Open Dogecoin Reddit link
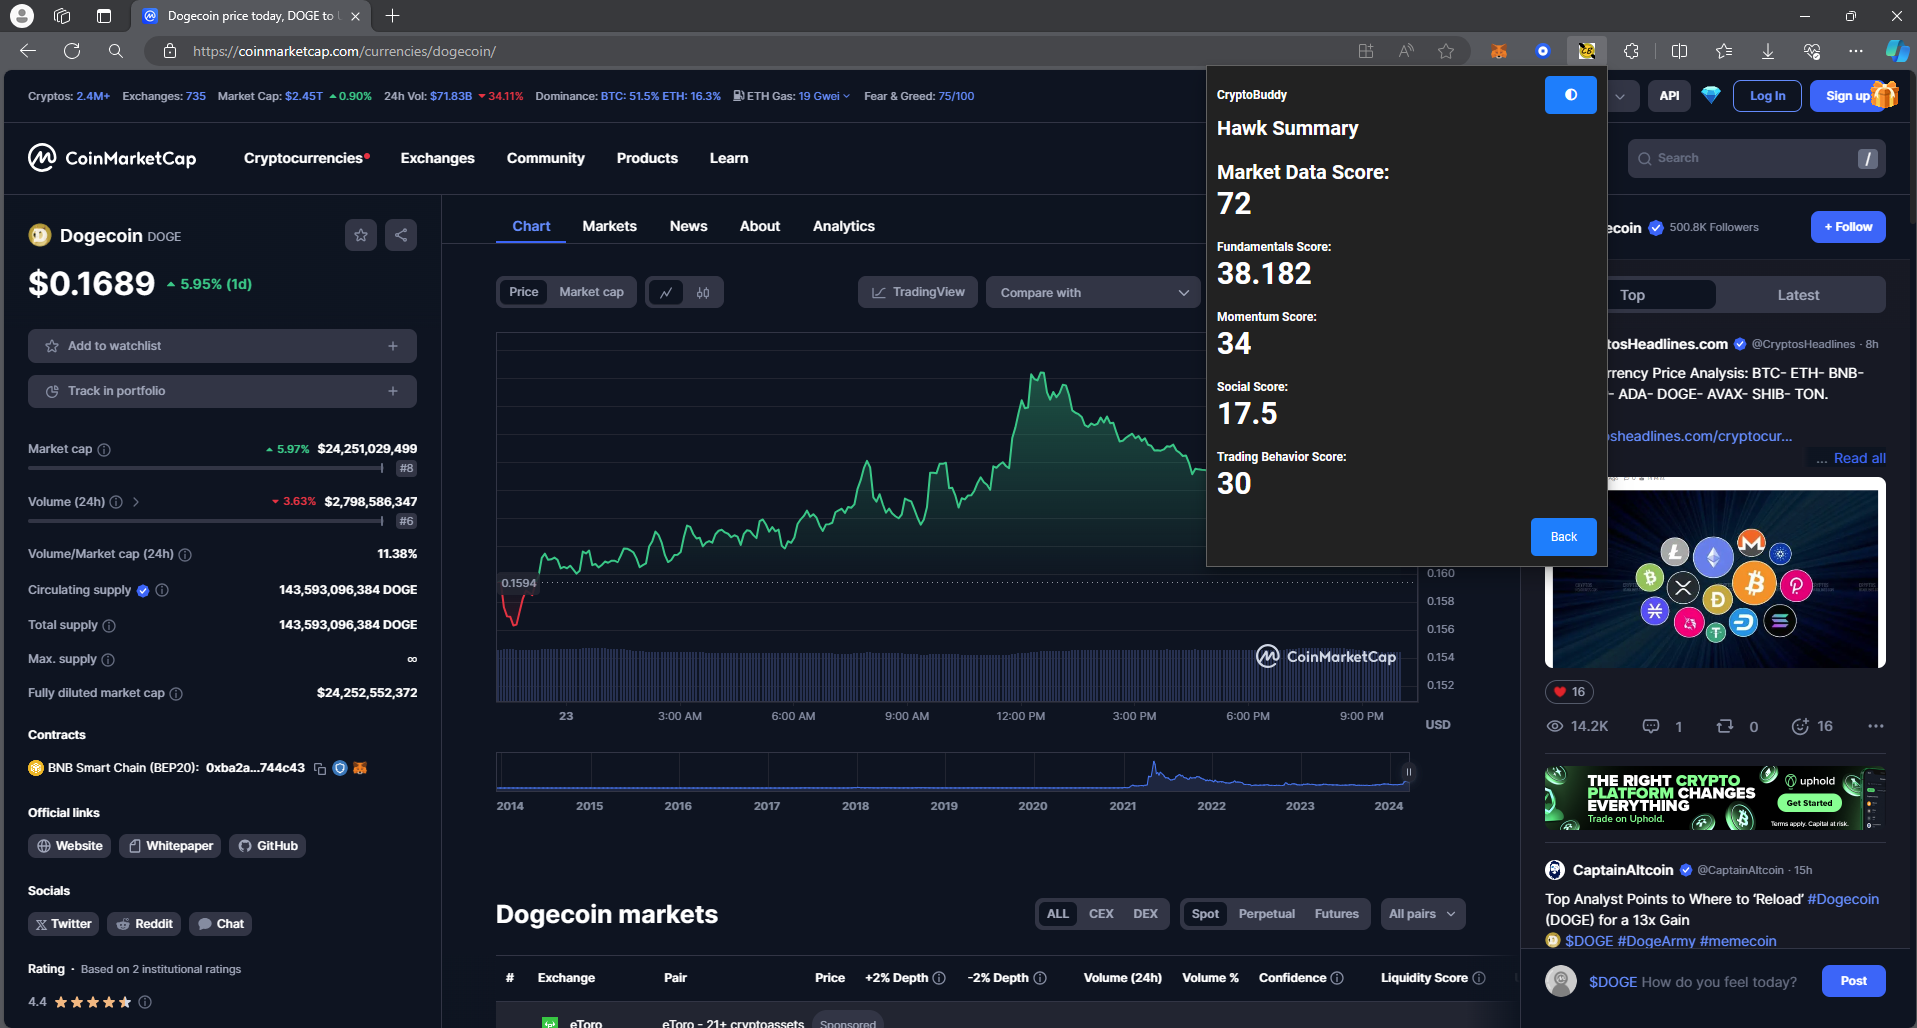 pos(144,924)
